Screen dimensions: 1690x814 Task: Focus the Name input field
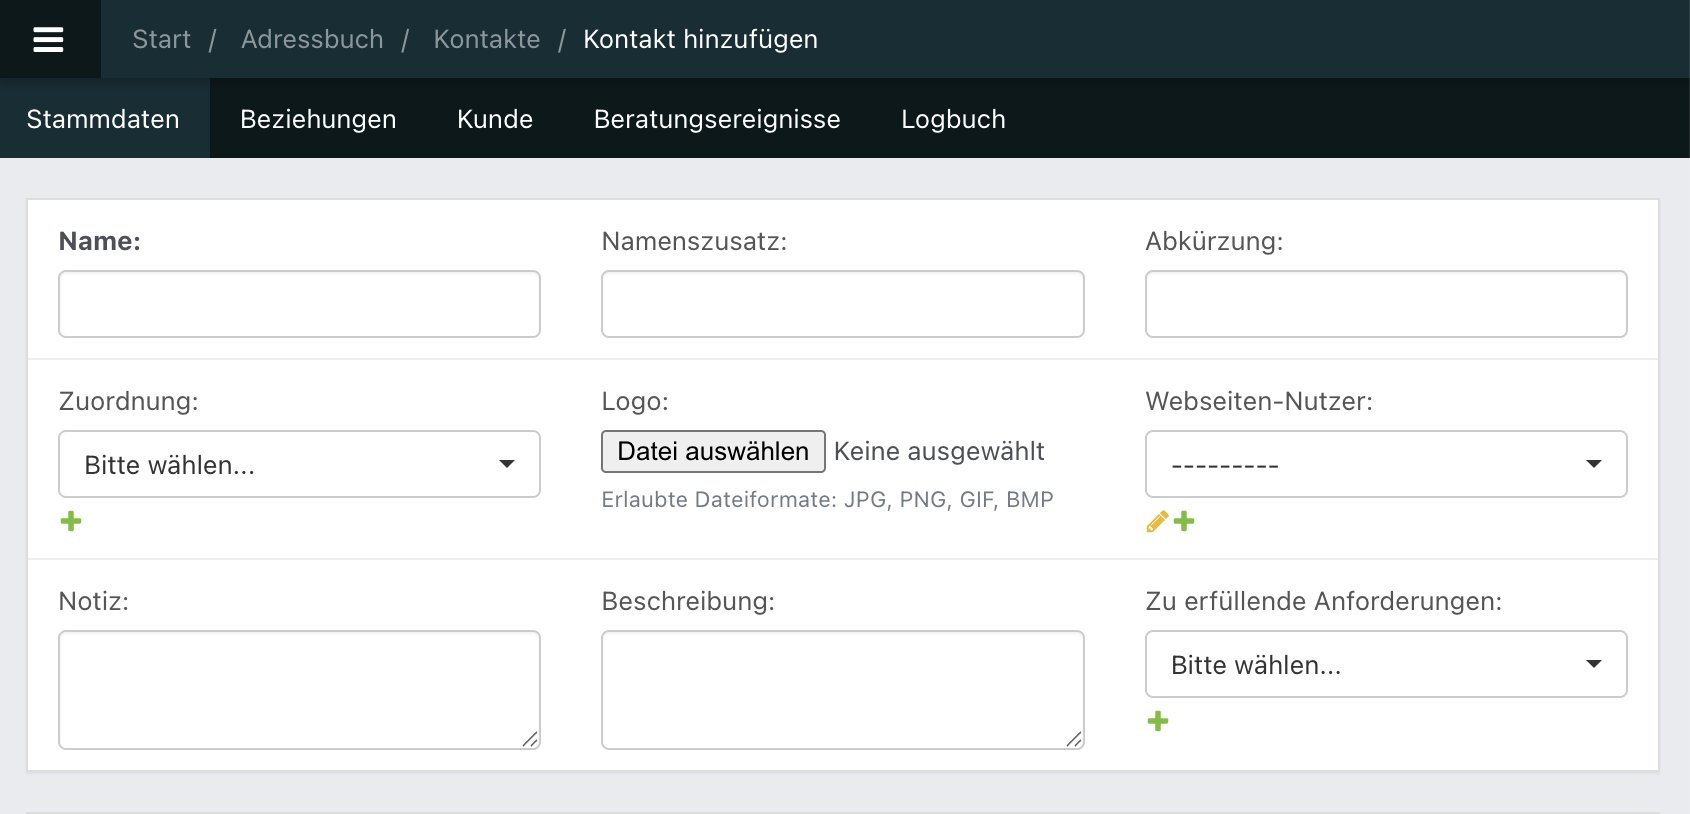299,304
